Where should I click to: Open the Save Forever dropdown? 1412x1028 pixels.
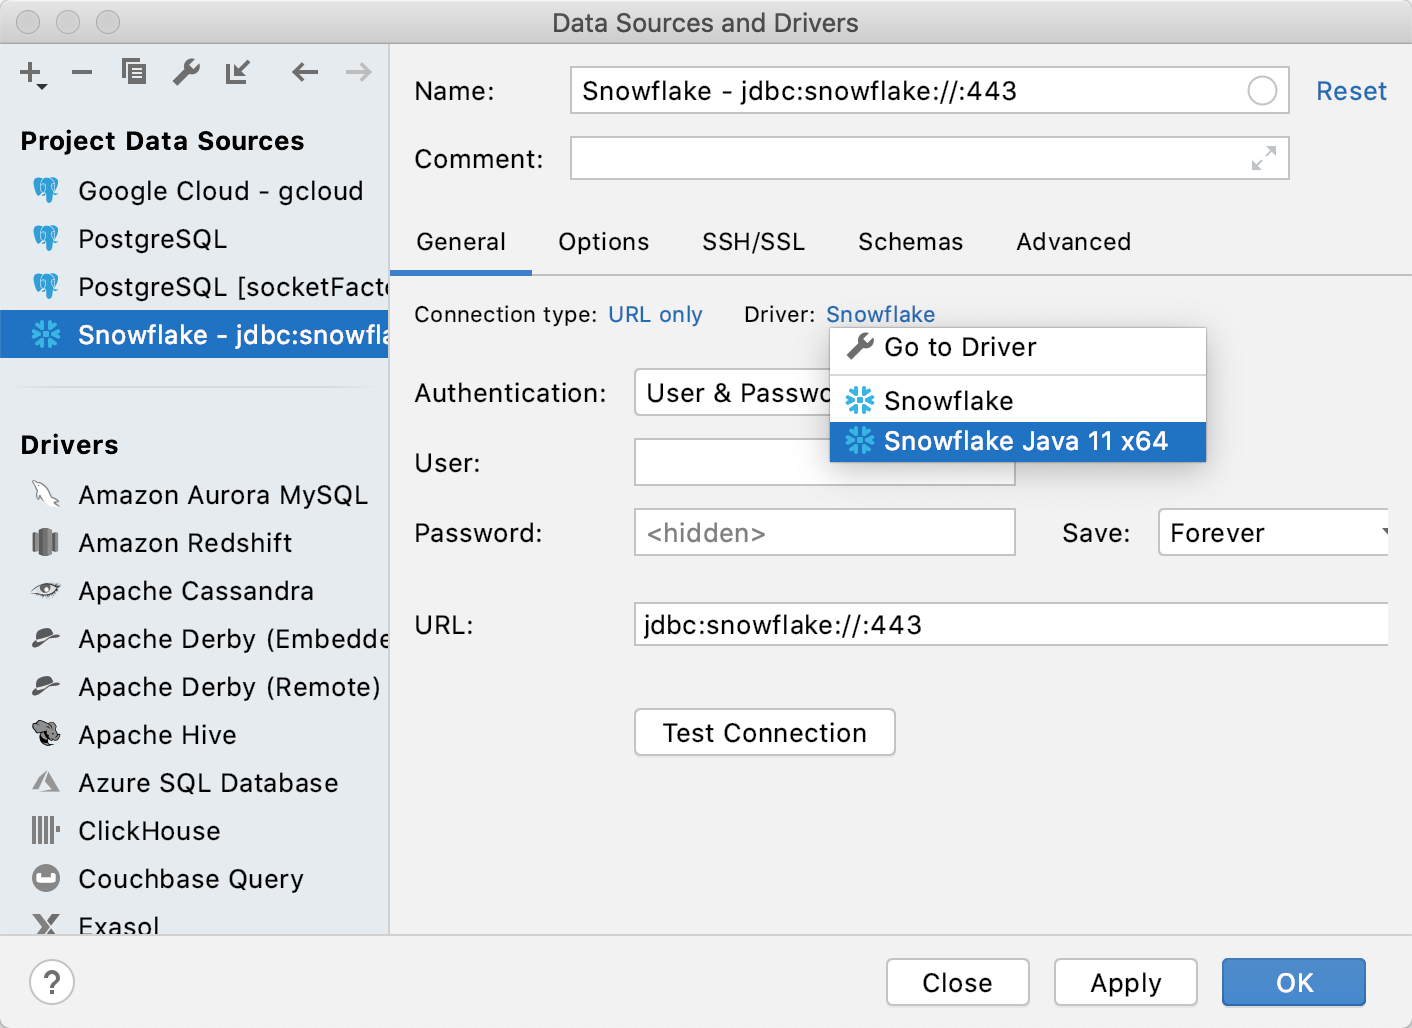(x=1274, y=533)
